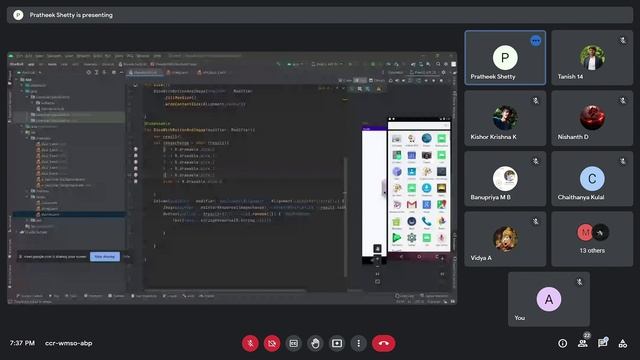Click the 7:37 PM clock text
The height and width of the screenshot is (360, 640).
click(x=22, y=343)
